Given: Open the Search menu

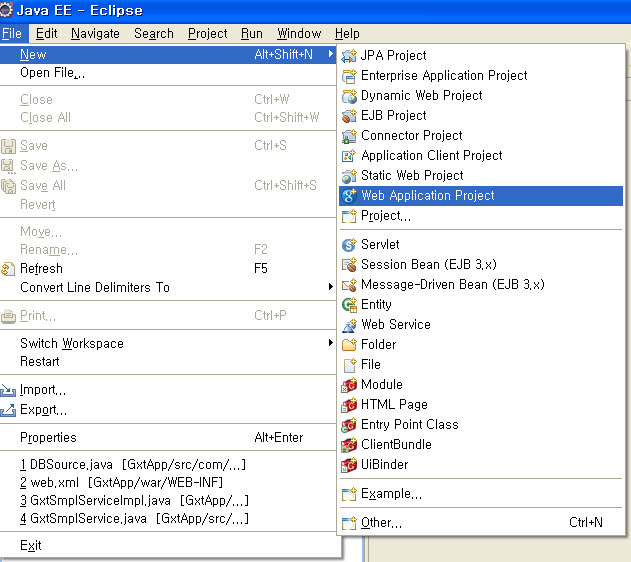Looking at the screenshot, I should coord(154,34).
